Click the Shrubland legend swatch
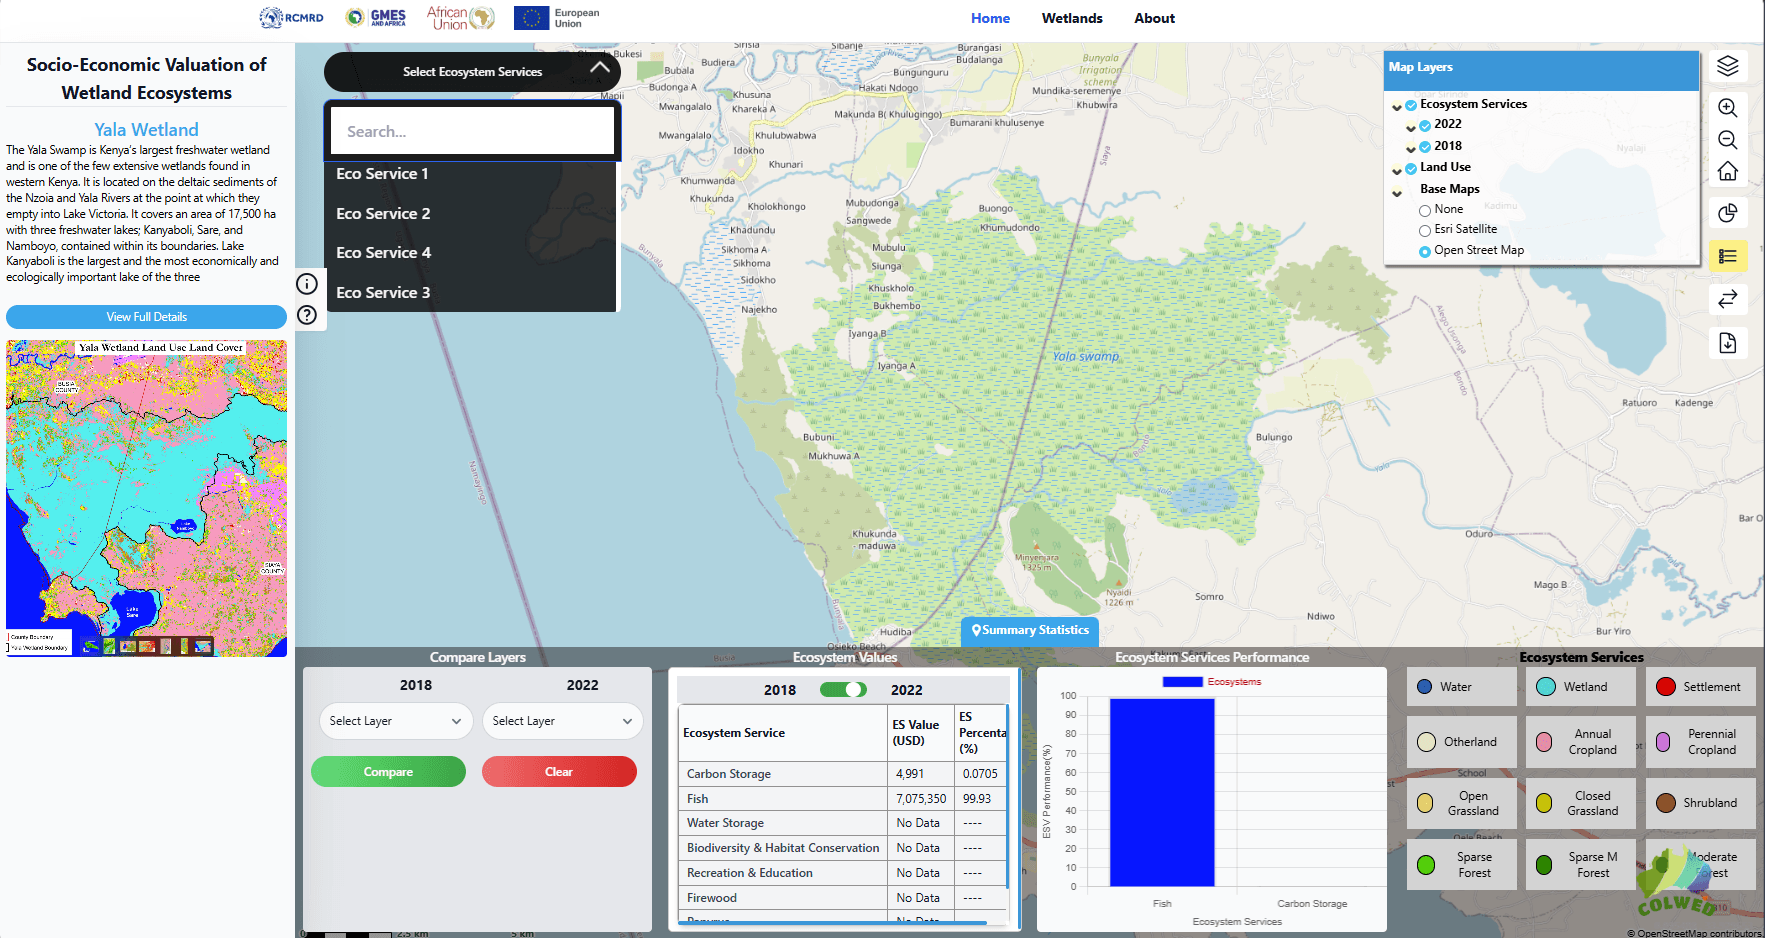Screen dimensions: 1765x938 (x=1665, y=803)
